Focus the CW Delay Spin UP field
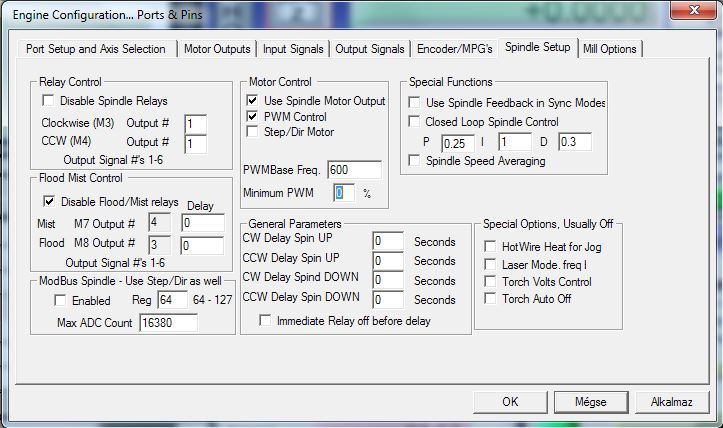The image size is (723, 428). 387,241
